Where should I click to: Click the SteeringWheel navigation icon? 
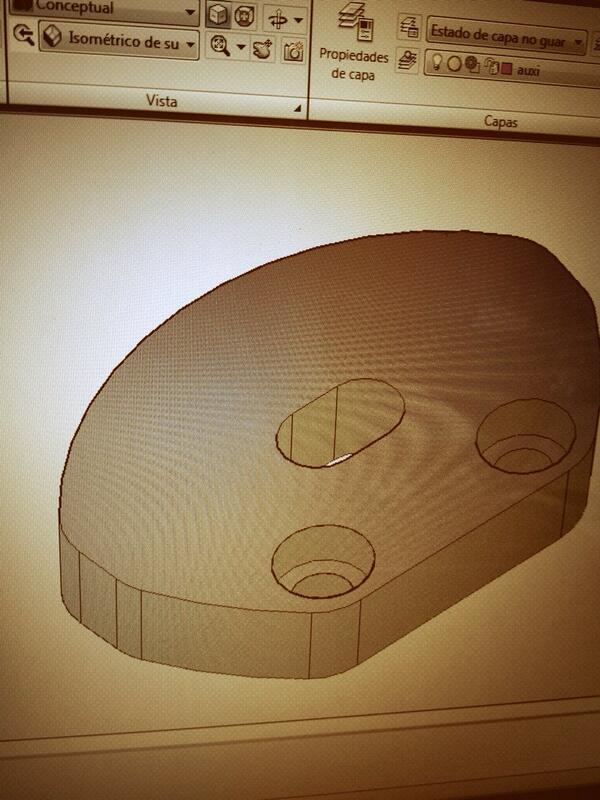click(x=244, y=16)
